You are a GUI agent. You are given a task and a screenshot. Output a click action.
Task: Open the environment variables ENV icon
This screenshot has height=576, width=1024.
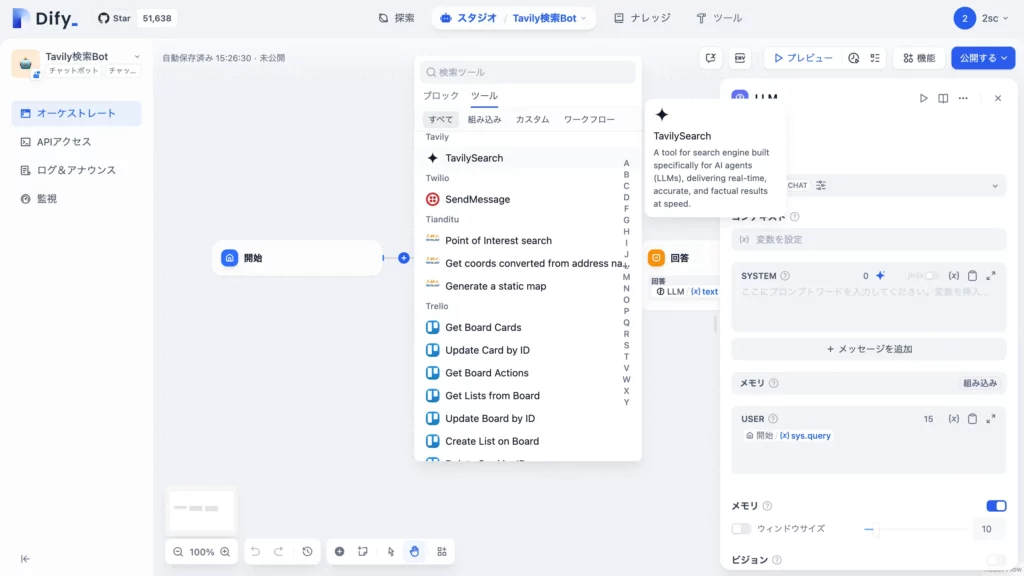point(740,58)
